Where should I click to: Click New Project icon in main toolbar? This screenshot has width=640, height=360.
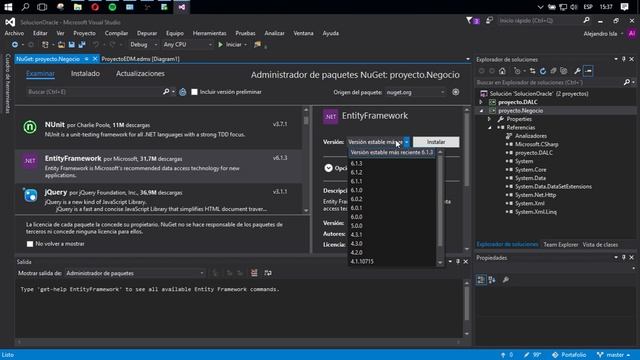click(x=45, y=44)
